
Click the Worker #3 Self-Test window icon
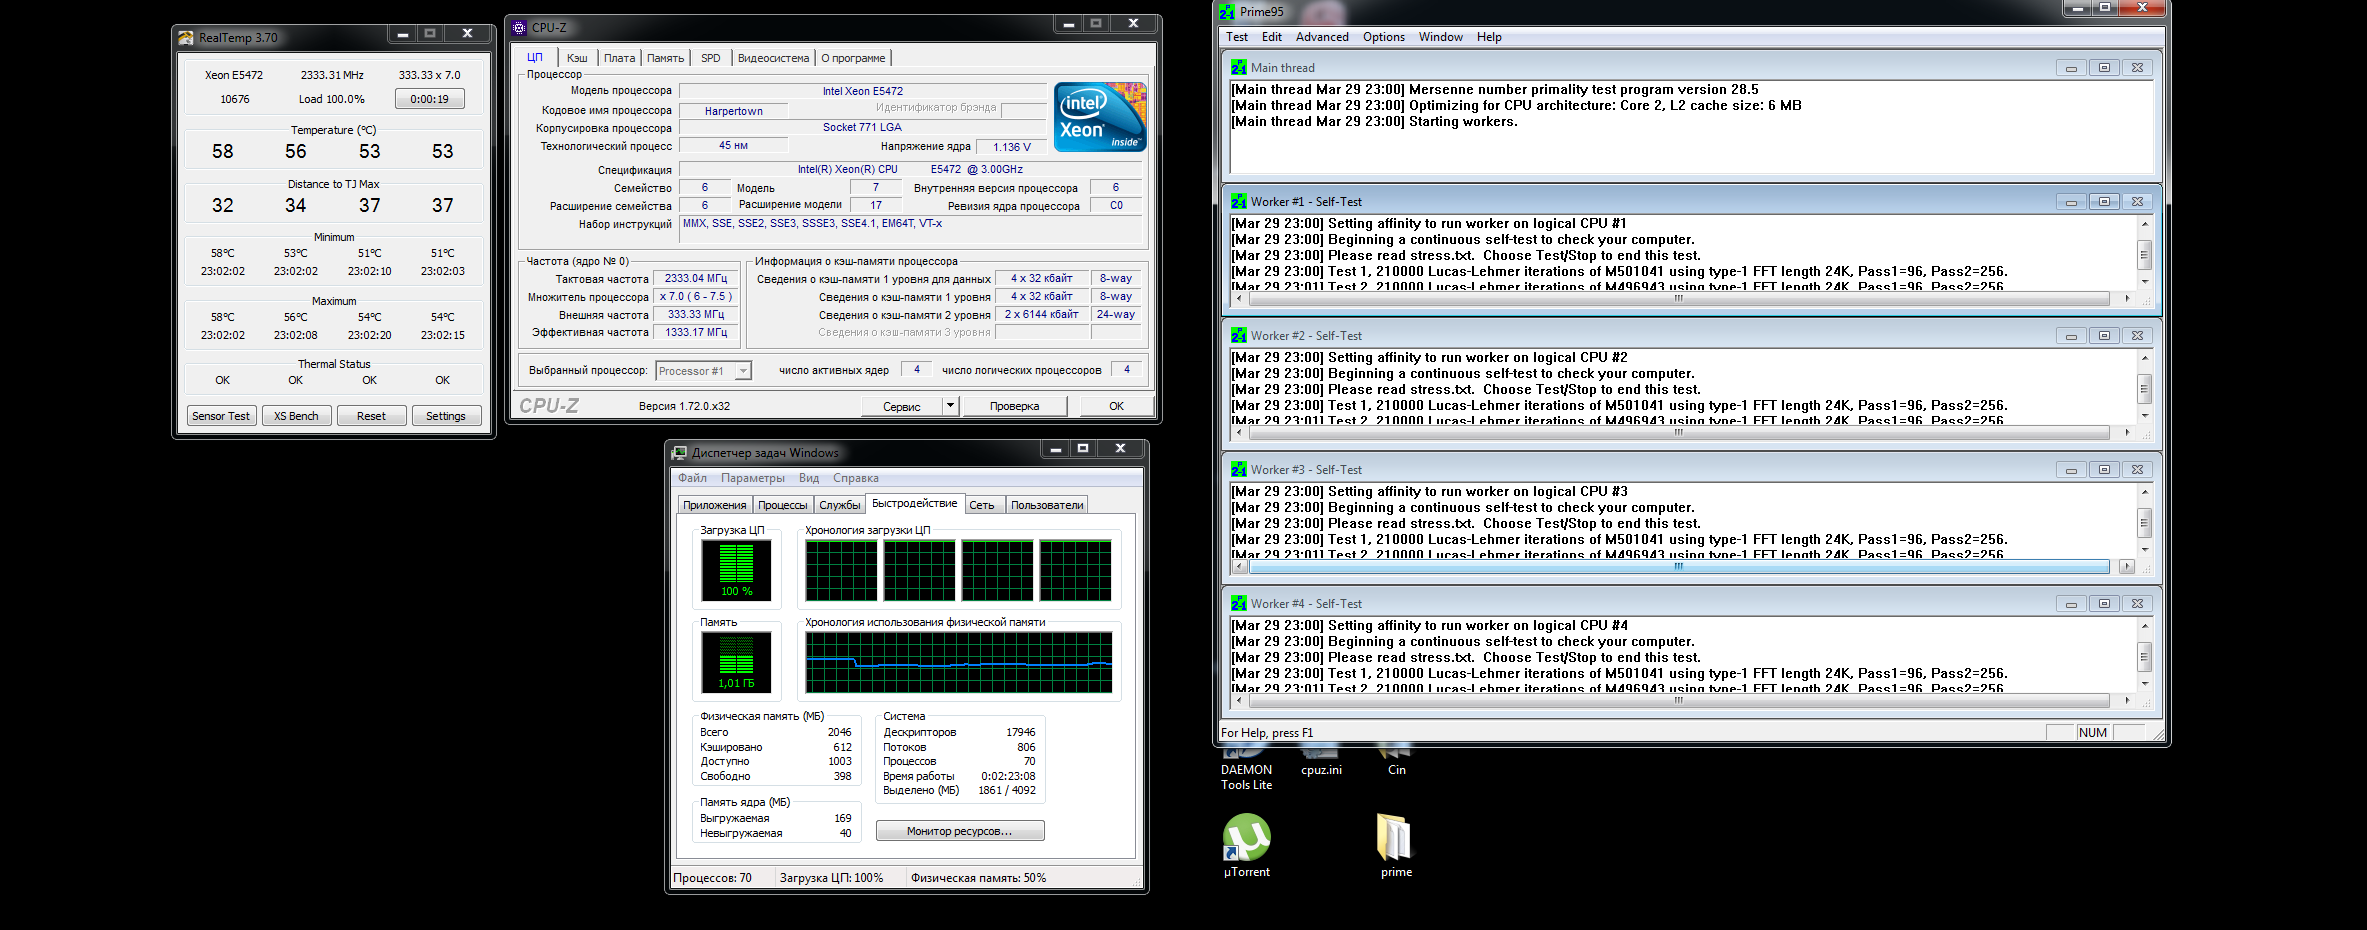pos(1239,470)
